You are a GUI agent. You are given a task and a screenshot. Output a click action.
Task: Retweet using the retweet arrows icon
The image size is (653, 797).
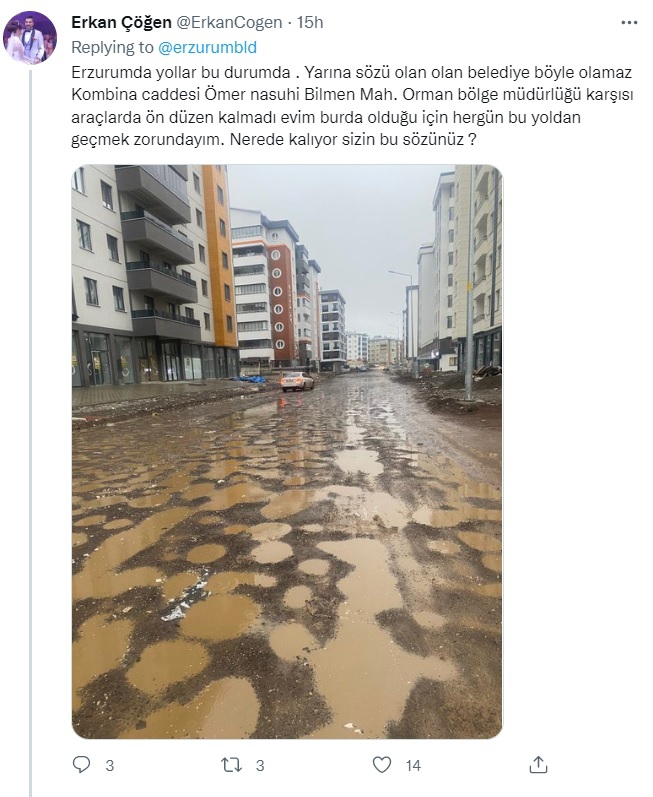[232, 765]
